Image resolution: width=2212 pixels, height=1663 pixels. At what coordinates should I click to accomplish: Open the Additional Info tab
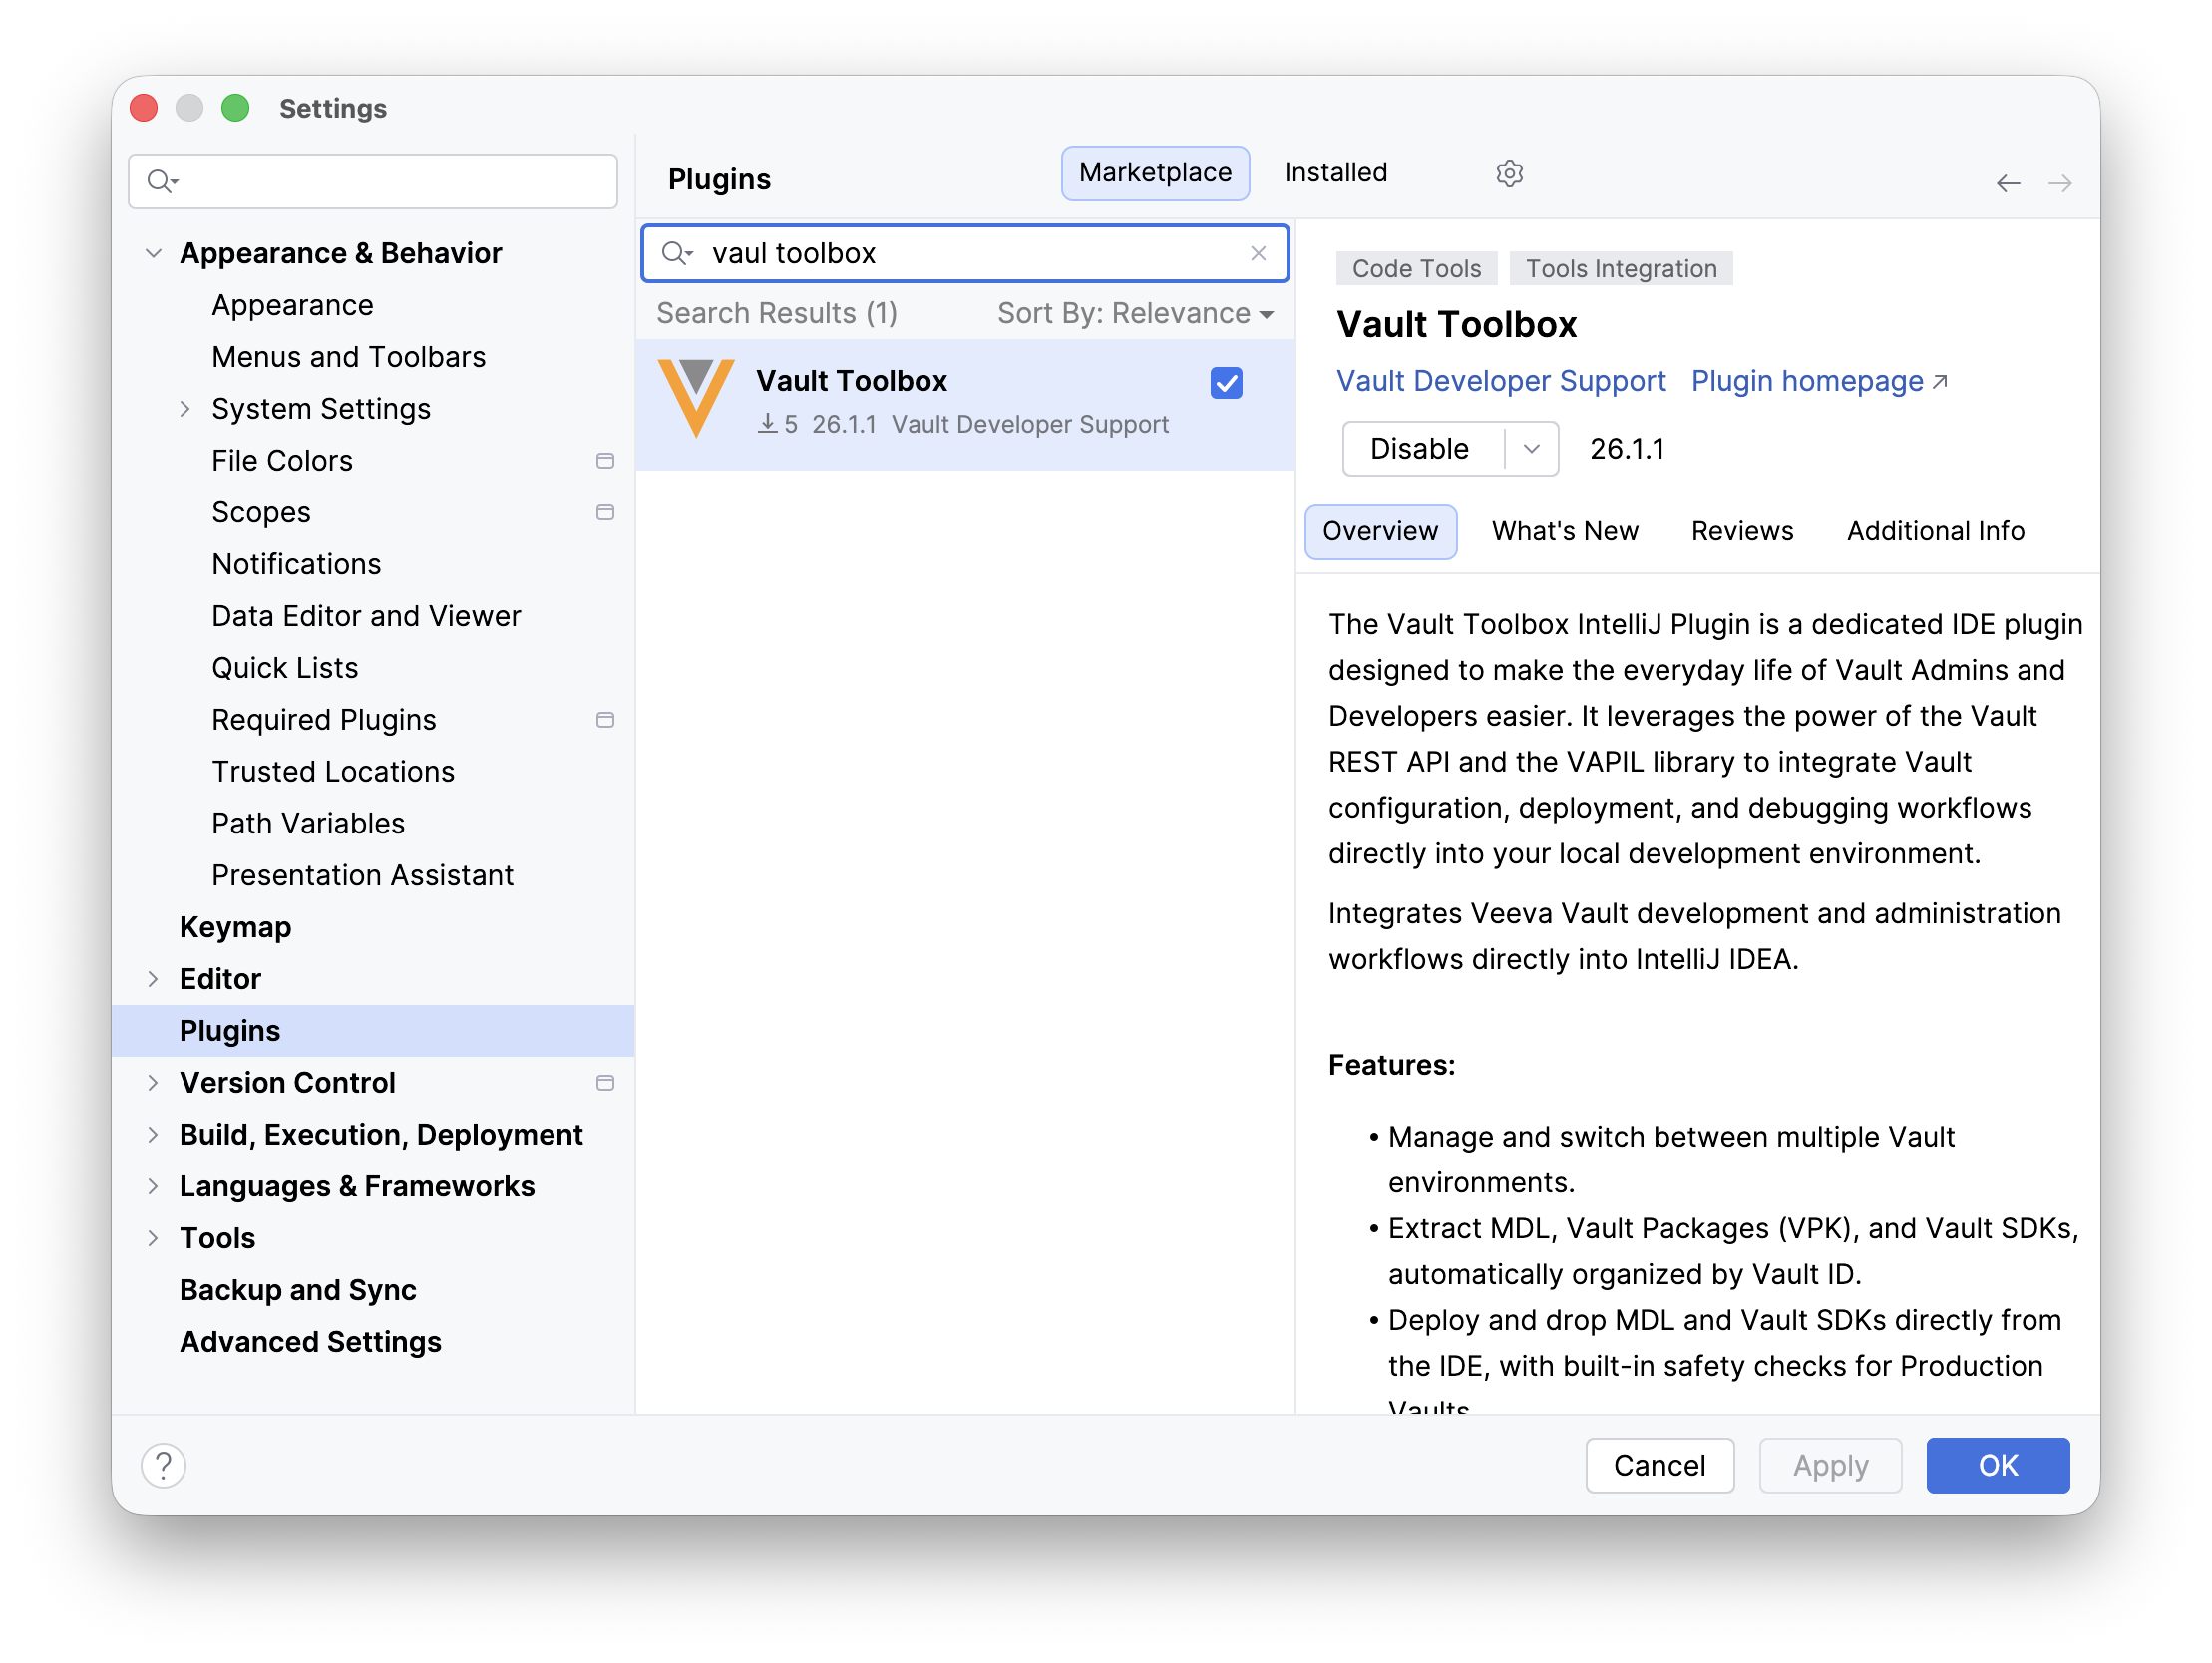coord(1935,532)
